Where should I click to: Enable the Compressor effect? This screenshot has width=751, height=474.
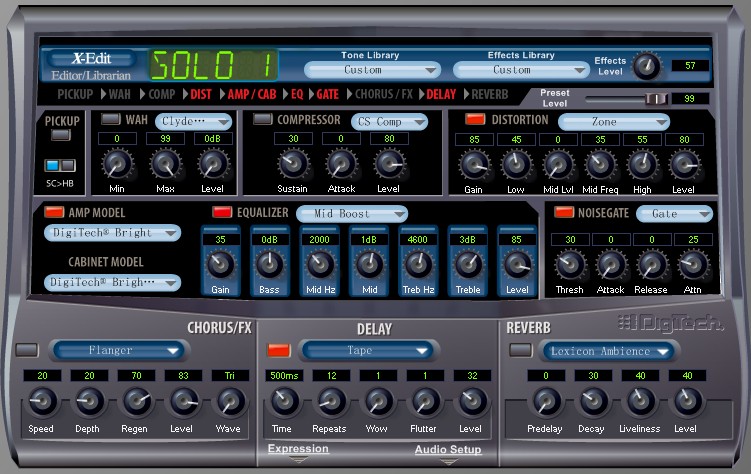pyautogui.click(x=262, y=119)
